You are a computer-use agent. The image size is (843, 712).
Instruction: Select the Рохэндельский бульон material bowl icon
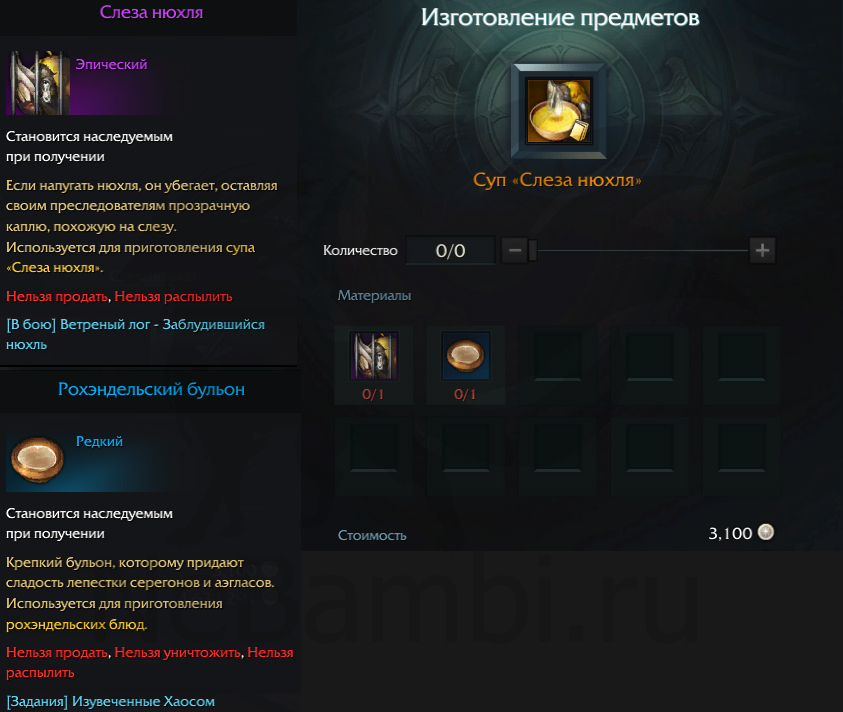point(466,356)
